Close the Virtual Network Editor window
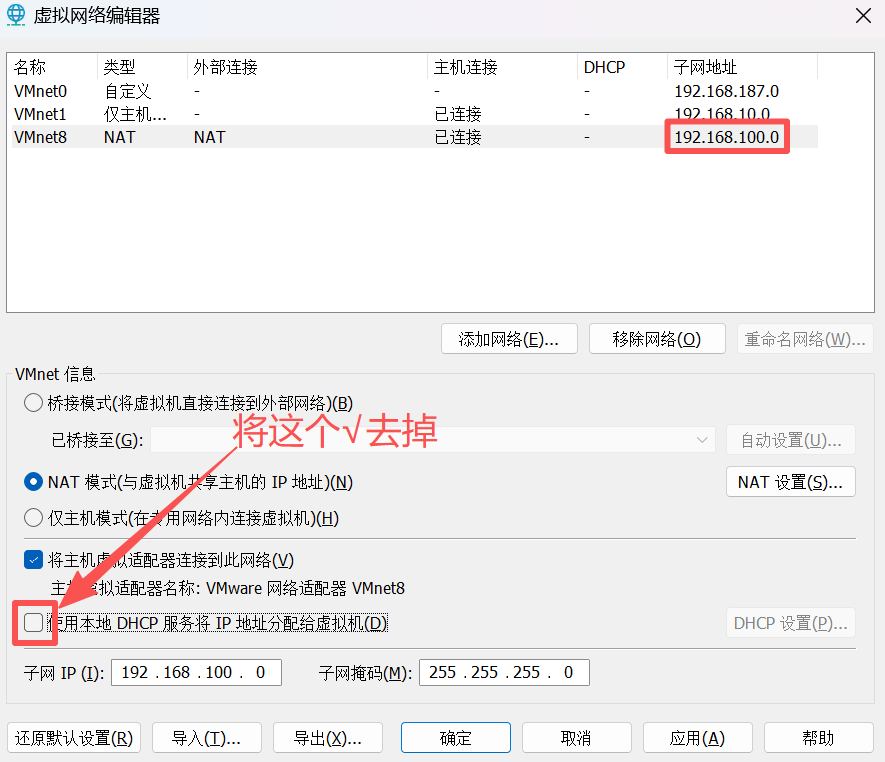 (x=862, y=16)
